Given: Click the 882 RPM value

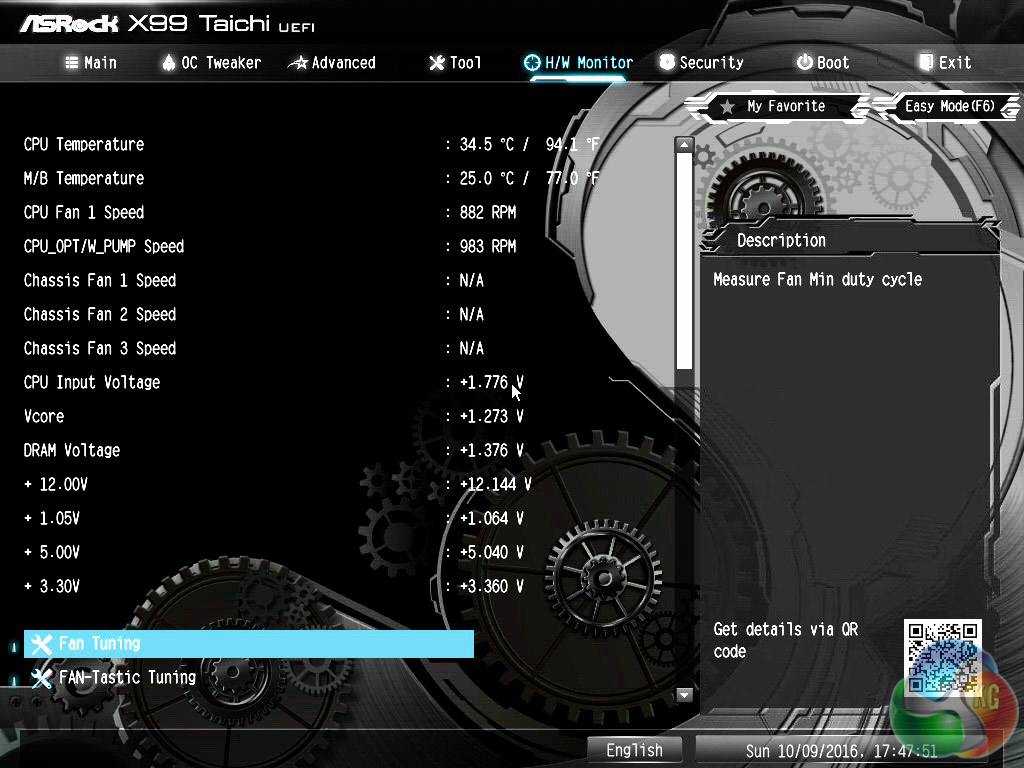Looking at the screenshot, I should 488,212.
